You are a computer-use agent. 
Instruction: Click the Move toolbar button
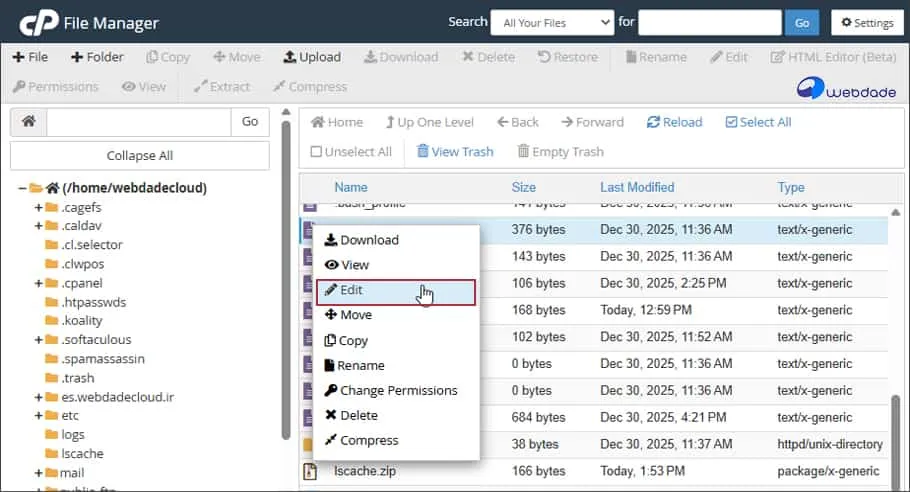click(236, 57)
